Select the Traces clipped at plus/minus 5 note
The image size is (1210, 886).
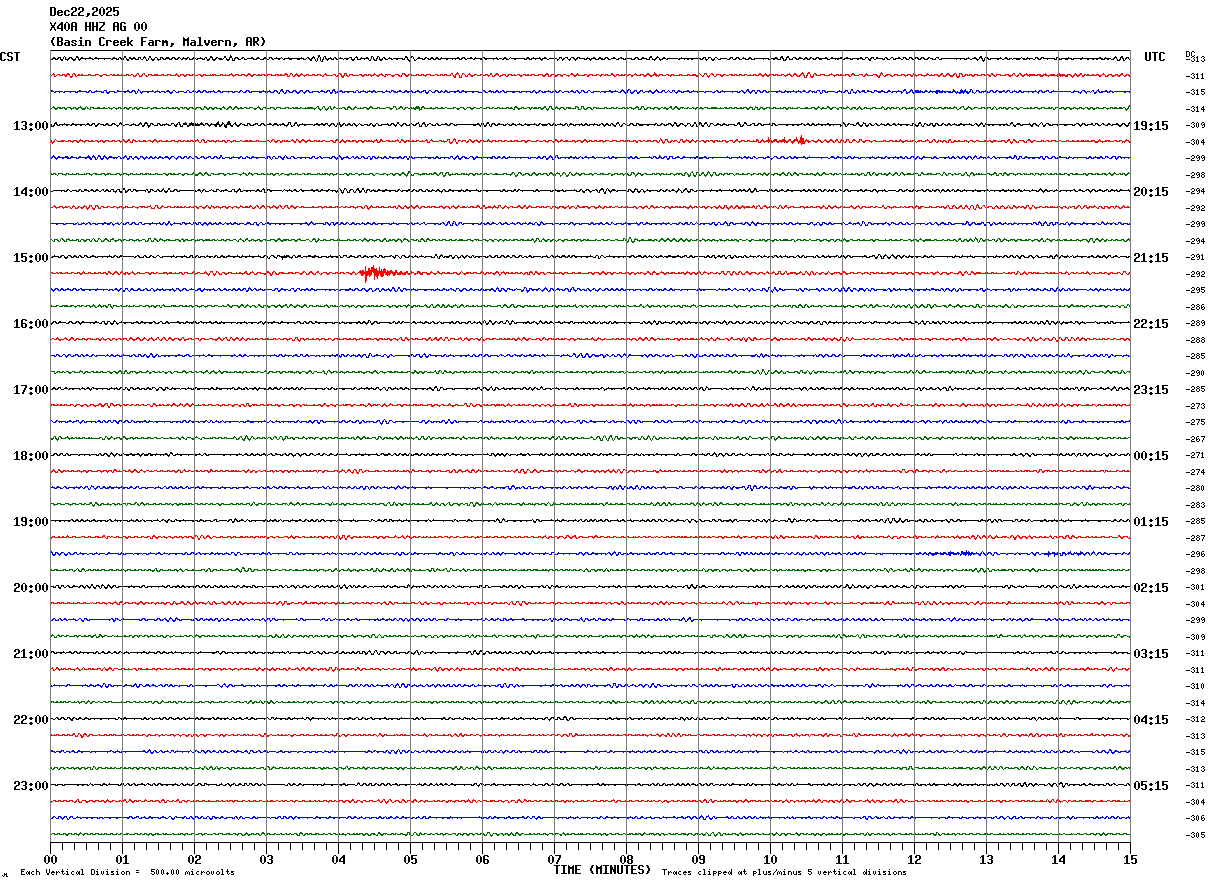pyautogui.click(x=784, y=873)
